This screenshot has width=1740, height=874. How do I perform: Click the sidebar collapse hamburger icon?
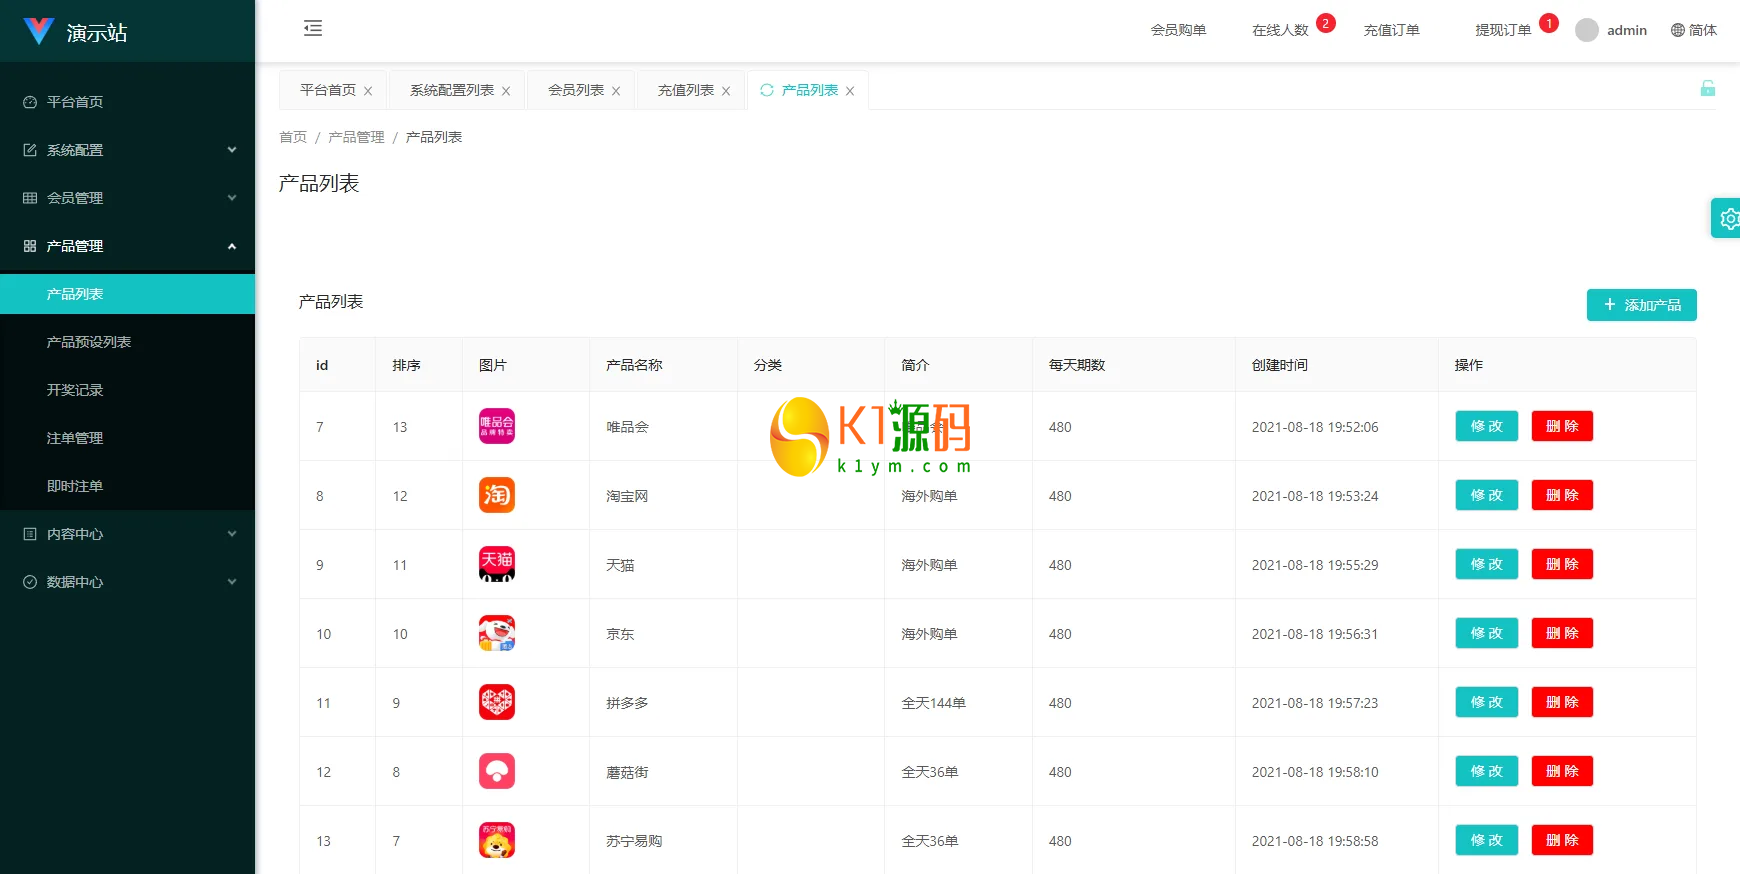tap(313, 28)
